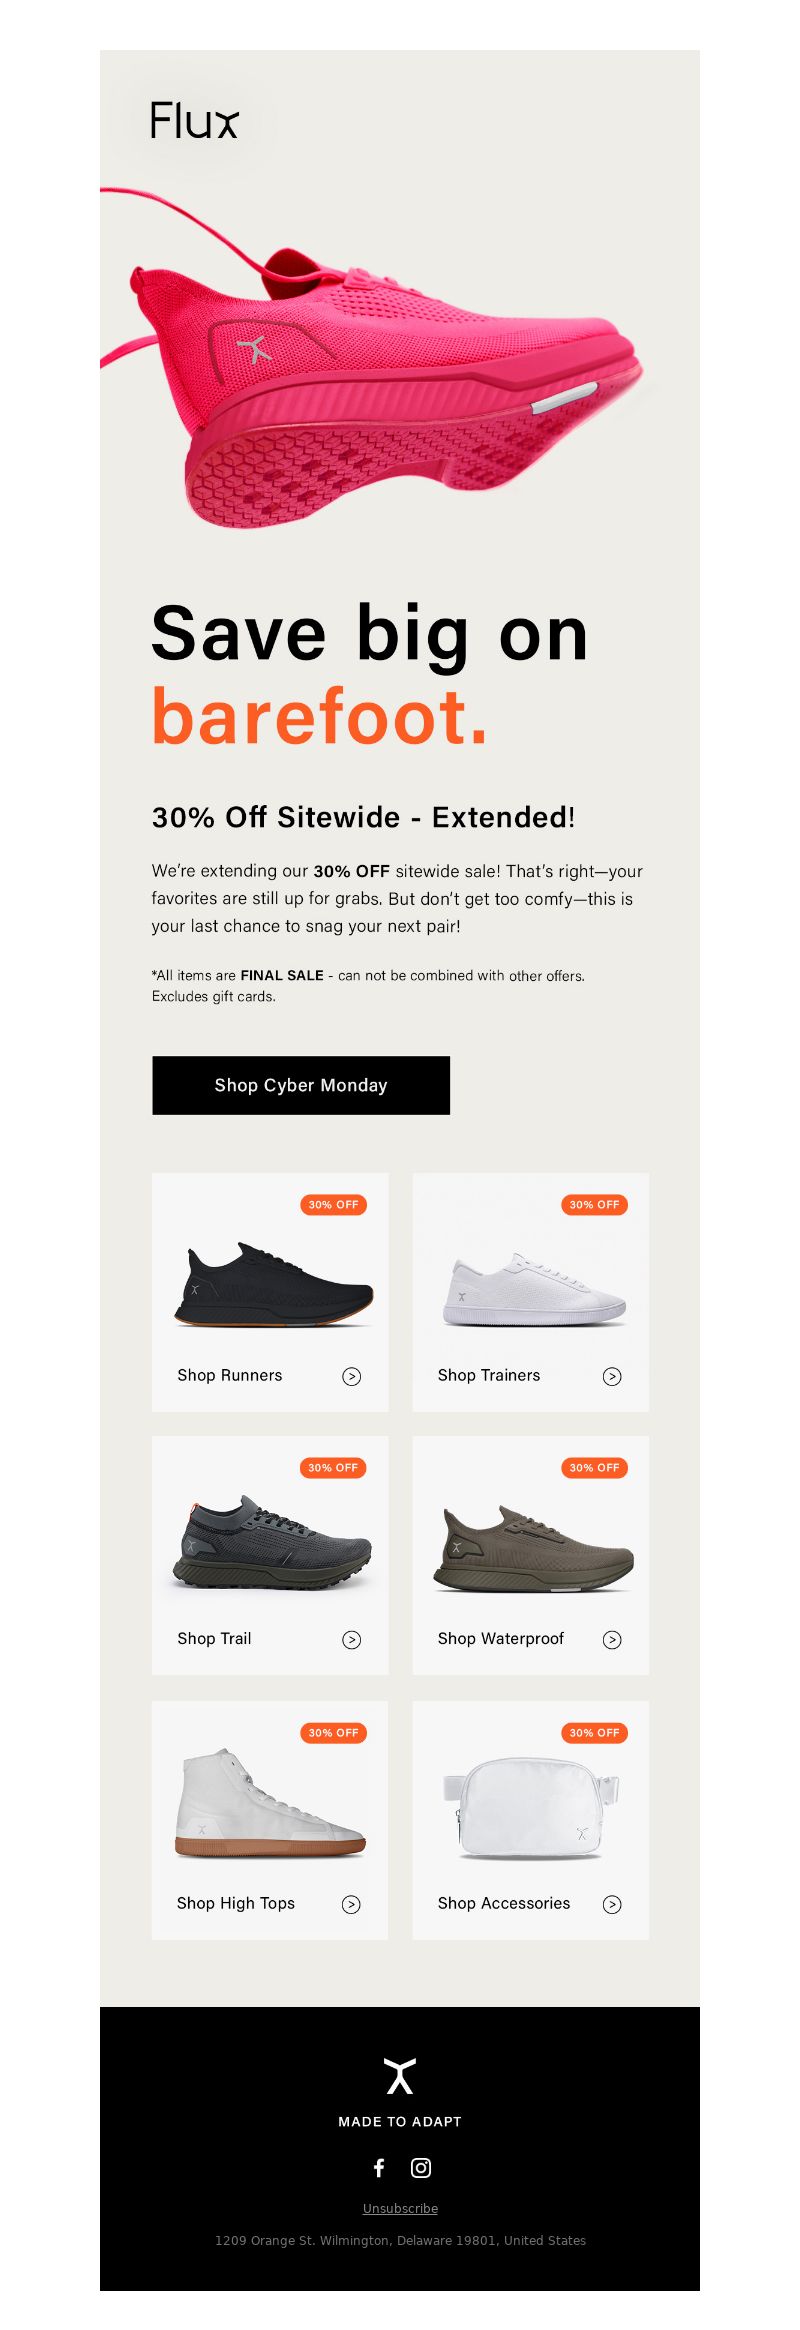Select the white high top shoe image
Image resolution: width=800 pixels, height=2330 pixels.
(x=270, y=1803)
